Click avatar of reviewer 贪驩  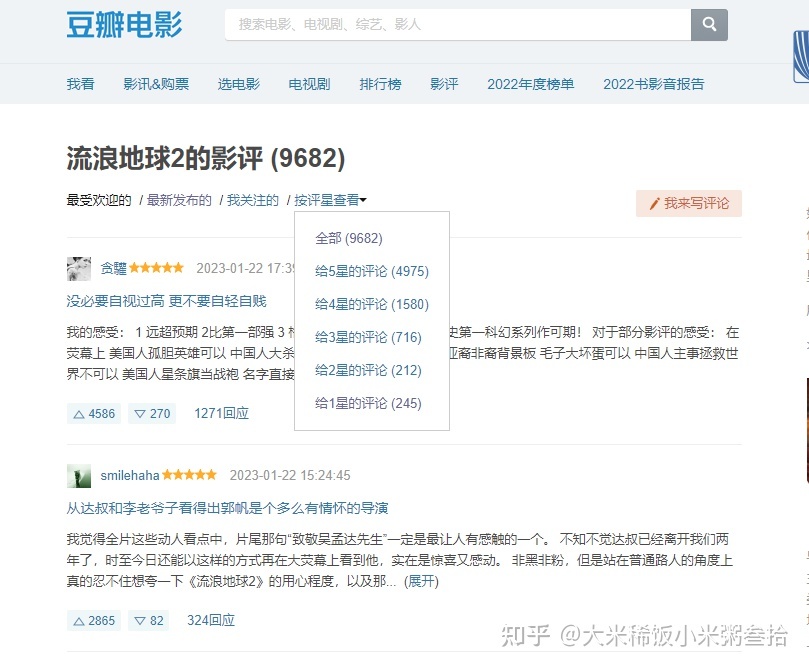[x=79, y=269]
